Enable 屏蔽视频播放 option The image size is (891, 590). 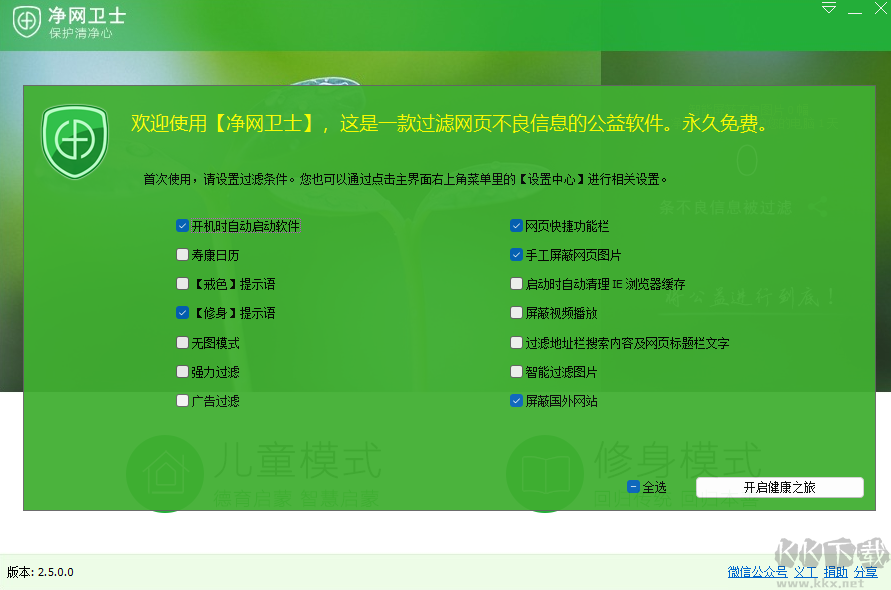[516, 313]
